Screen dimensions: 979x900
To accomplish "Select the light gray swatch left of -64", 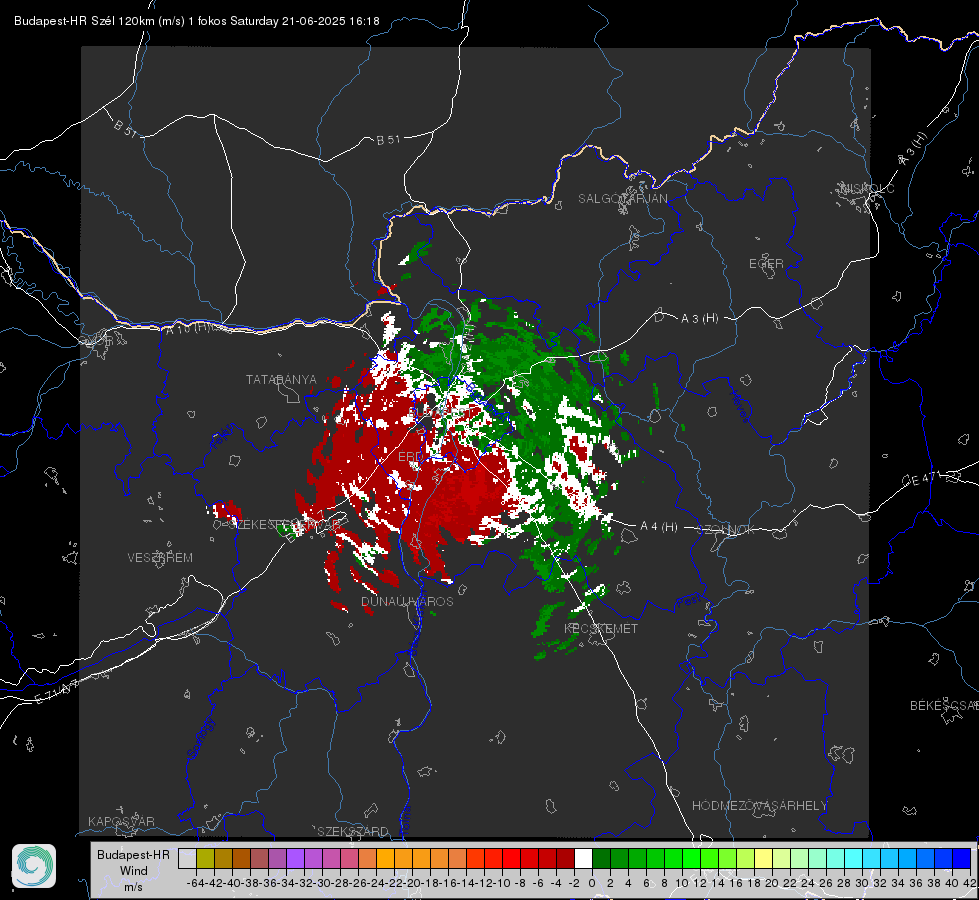I will [x=187, y=858].
